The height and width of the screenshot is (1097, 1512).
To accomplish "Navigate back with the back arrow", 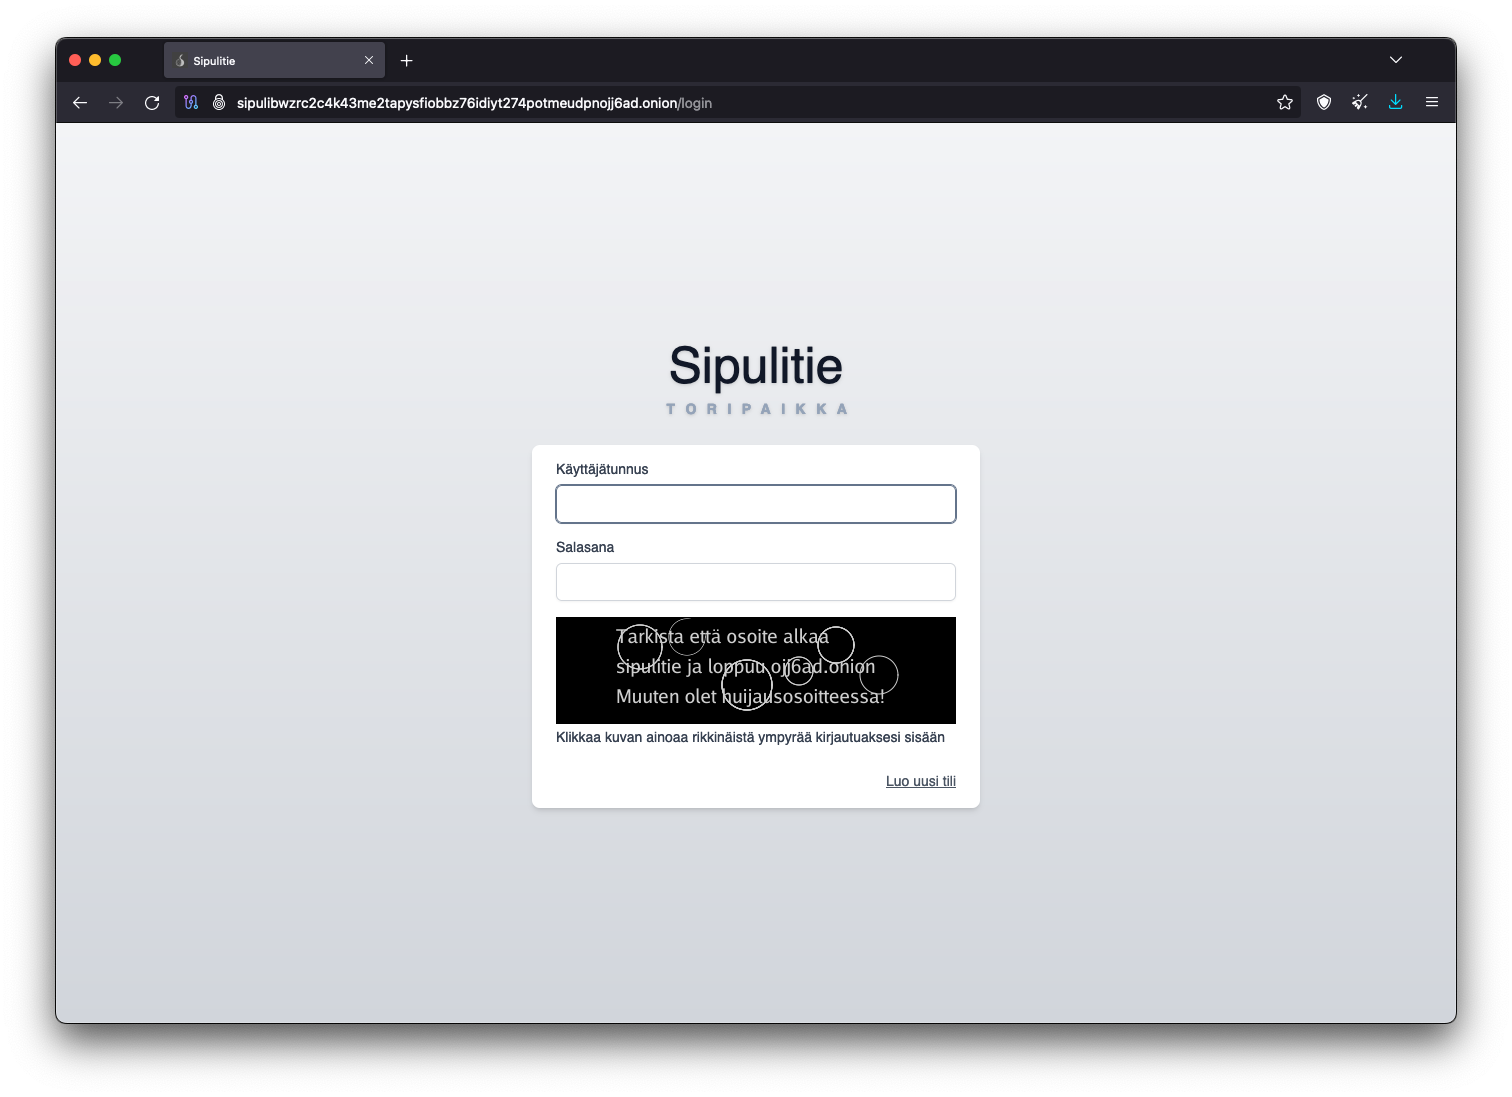I will click(80, 102).
